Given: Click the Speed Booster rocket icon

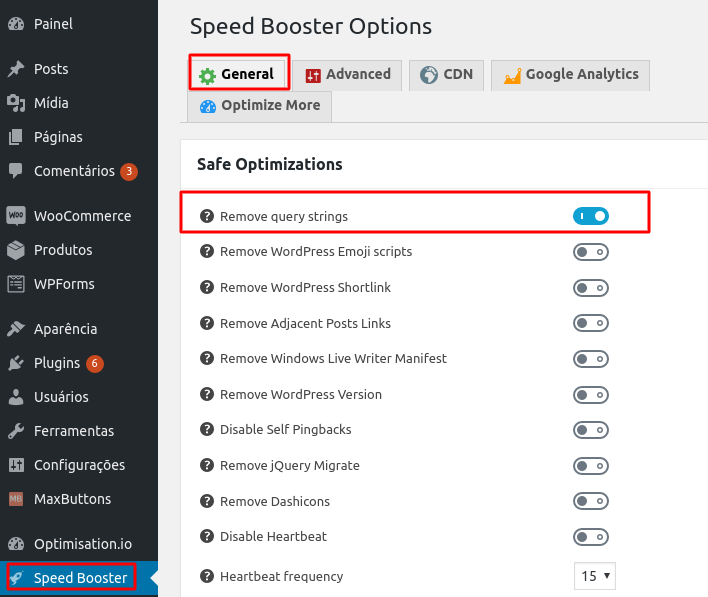Looking at the screenshot, I should 16,578.
